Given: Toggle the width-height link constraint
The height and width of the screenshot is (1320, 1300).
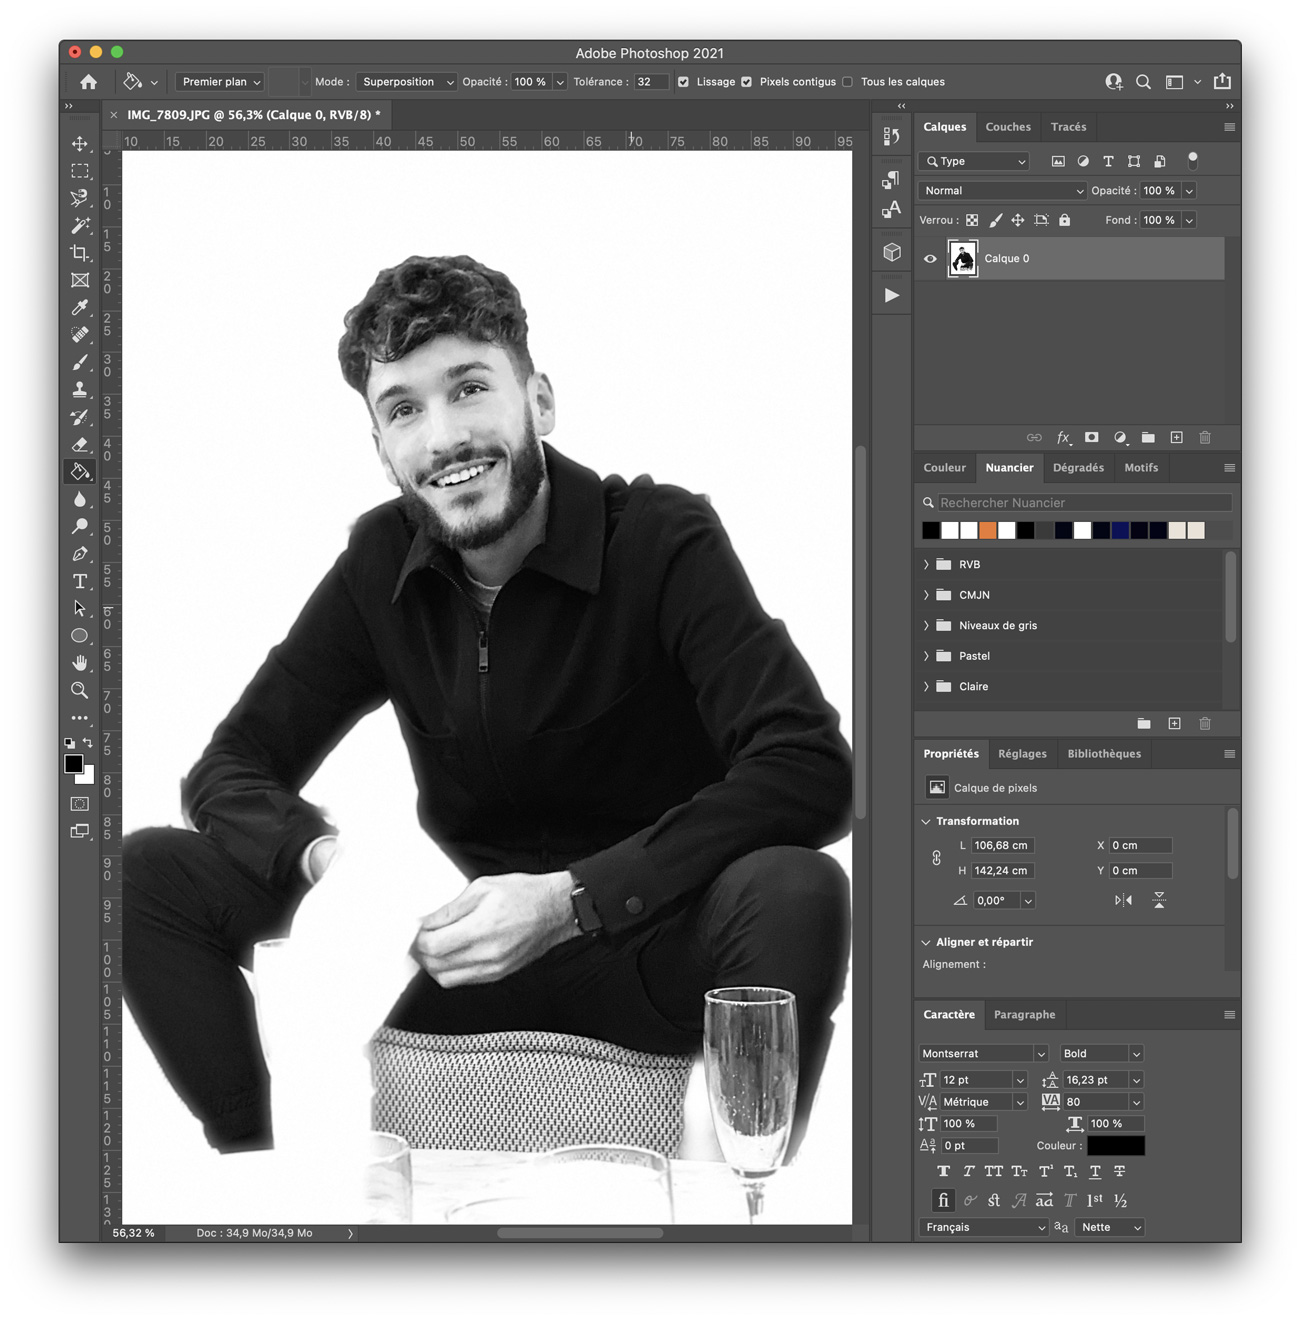Looking at the screenshot, I should click(936, 858).
